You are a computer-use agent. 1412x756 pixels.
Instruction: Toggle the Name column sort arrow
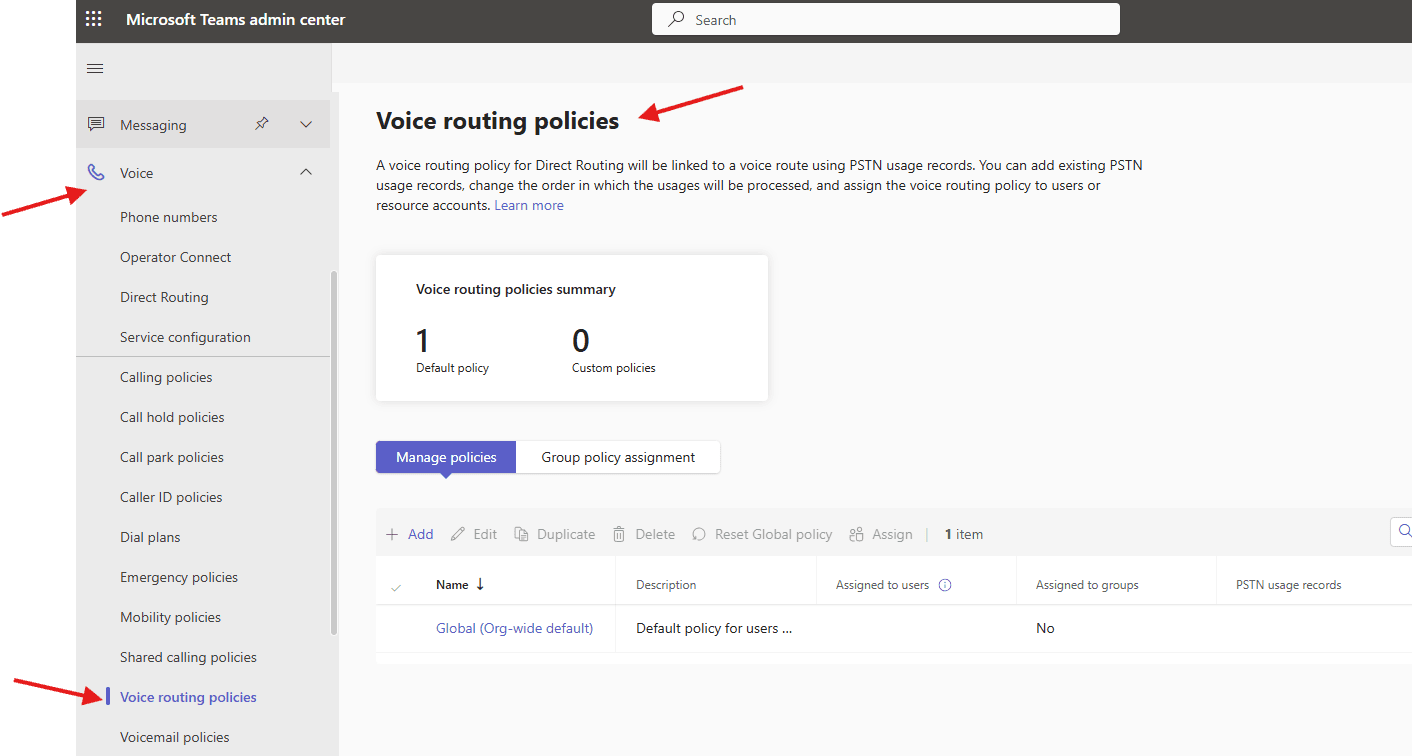tap(478, 584)
